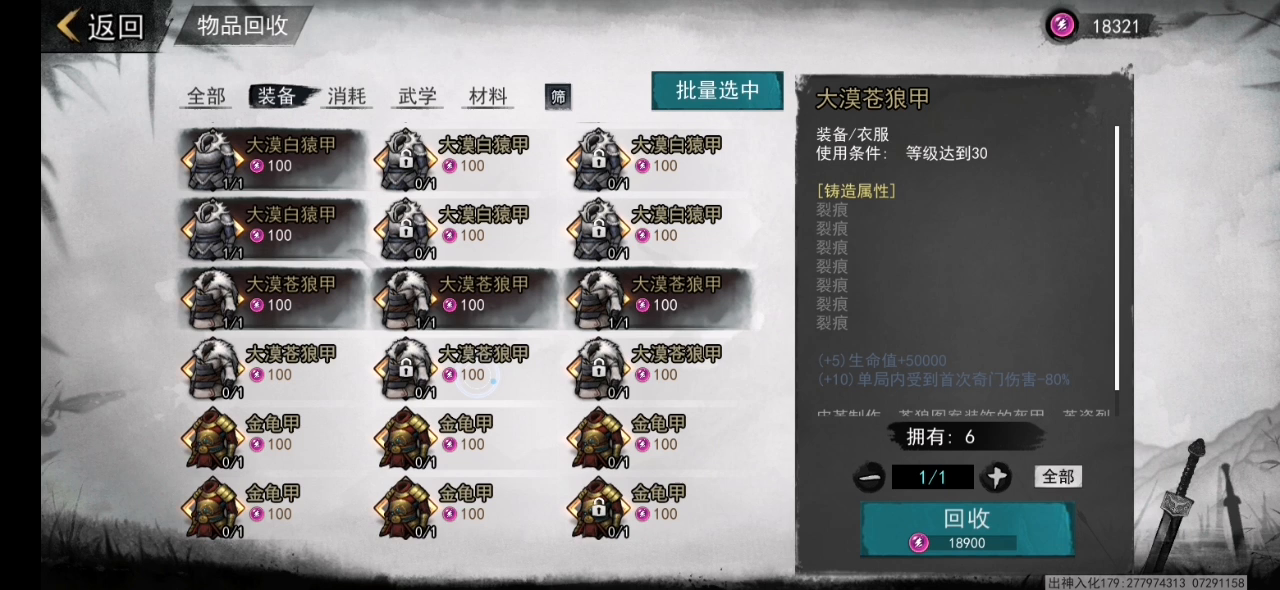Click locked 大漠白猿甲 in top row middle
Screen dimensions: 1280x590
click(404, 158)
